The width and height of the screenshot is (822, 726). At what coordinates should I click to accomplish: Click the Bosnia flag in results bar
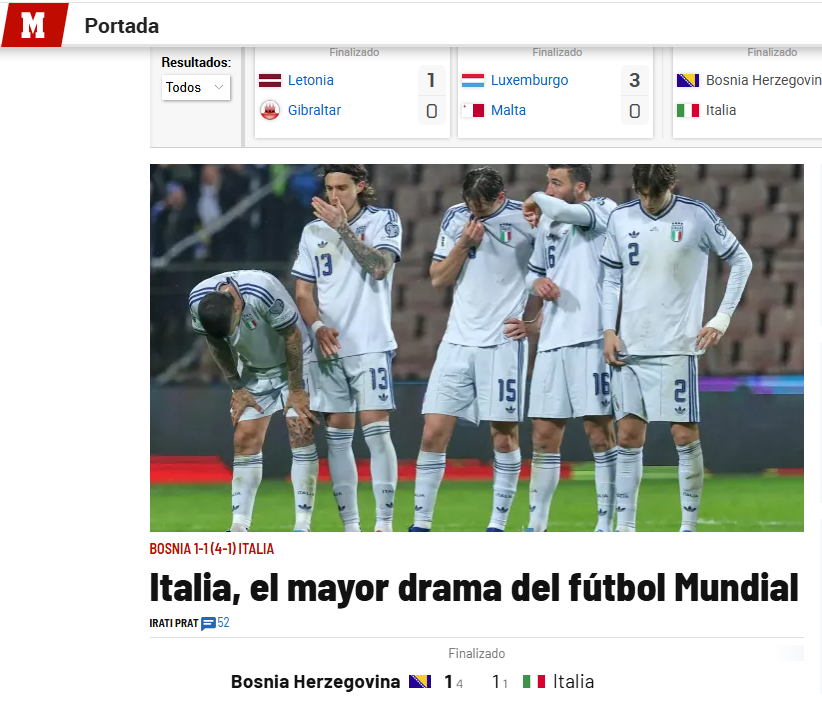point(688,80)
